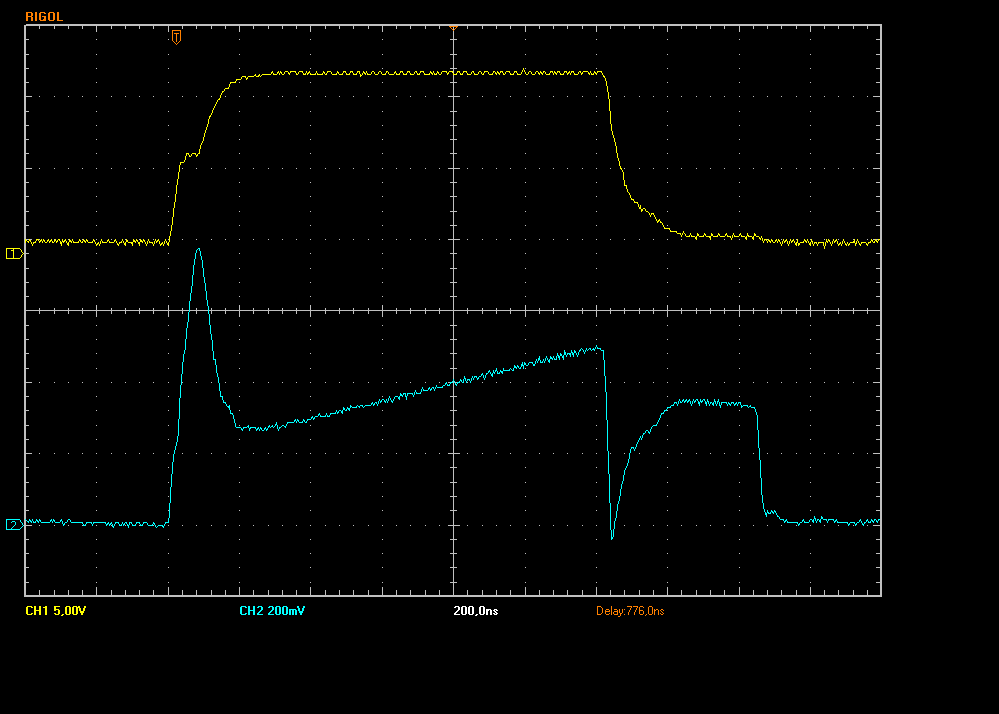The height and width of the screenshot is (714, 999).
Task: Click the CH1 5.00V scale readout
Action: (x=55, y=611)
